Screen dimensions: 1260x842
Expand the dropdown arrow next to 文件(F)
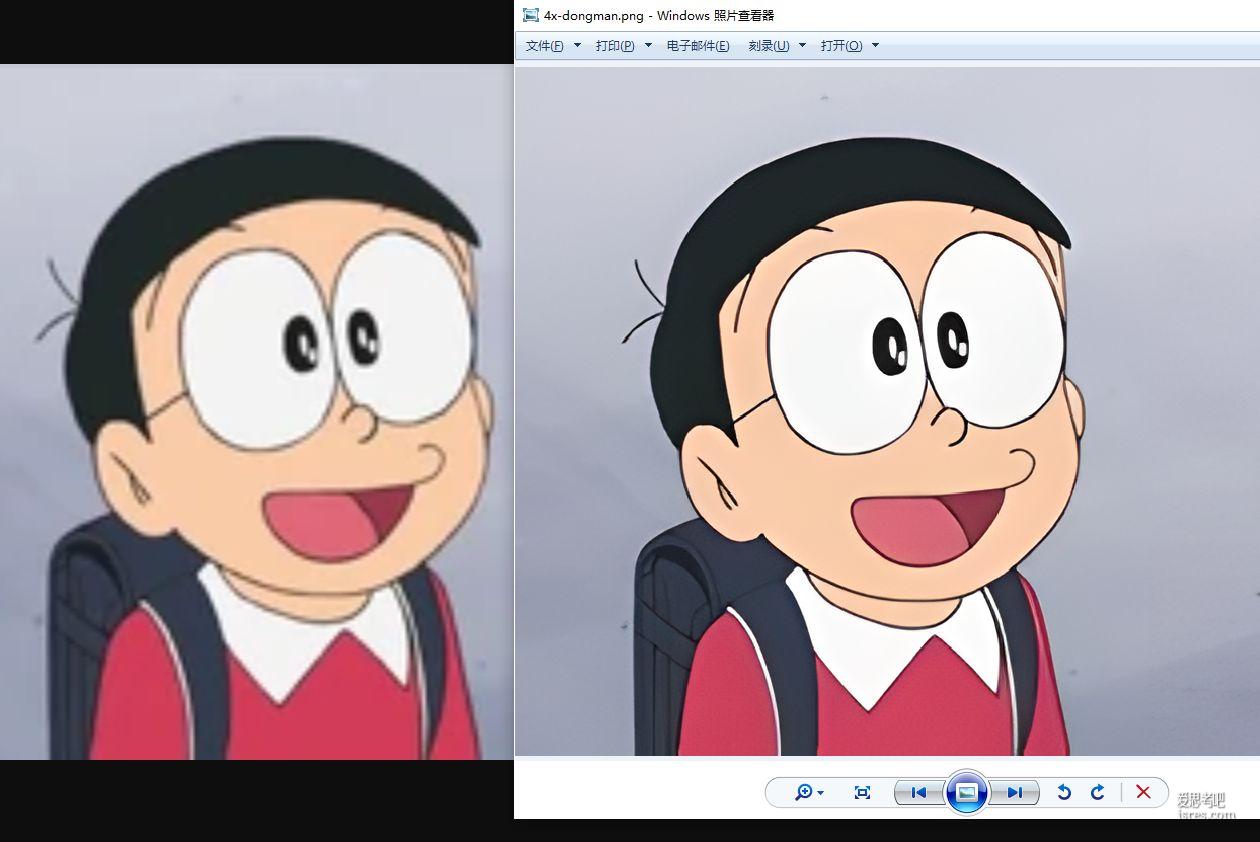click(x=577, y=45)
